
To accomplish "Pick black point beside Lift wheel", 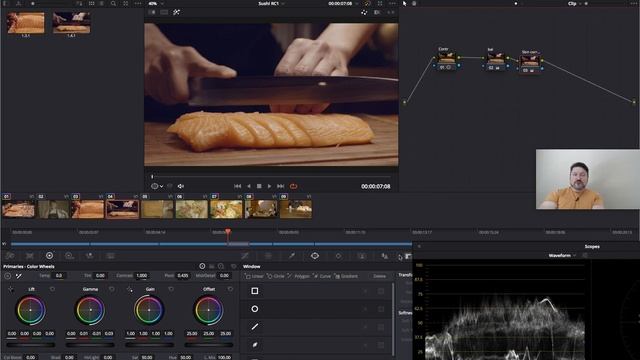I will (x=11, y=289).
